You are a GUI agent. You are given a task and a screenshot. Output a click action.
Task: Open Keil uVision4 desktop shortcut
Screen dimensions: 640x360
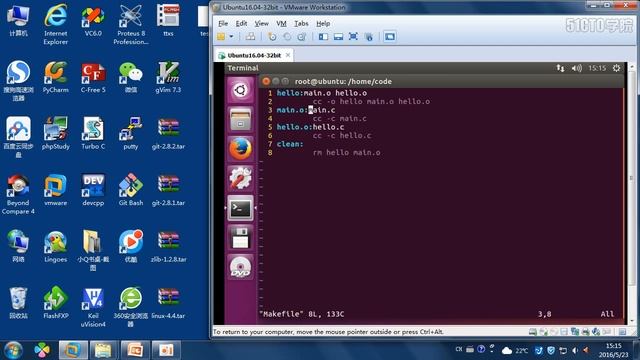[x=93, y=306]
